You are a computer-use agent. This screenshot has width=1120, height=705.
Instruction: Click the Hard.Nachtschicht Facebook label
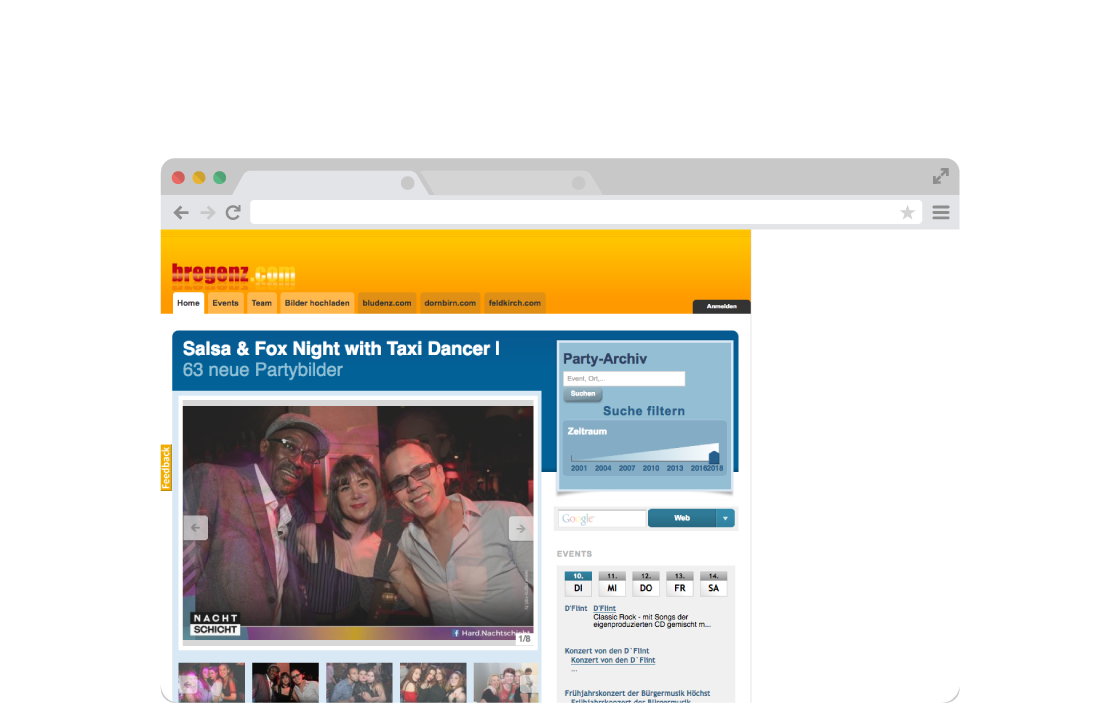pos(492,633)
